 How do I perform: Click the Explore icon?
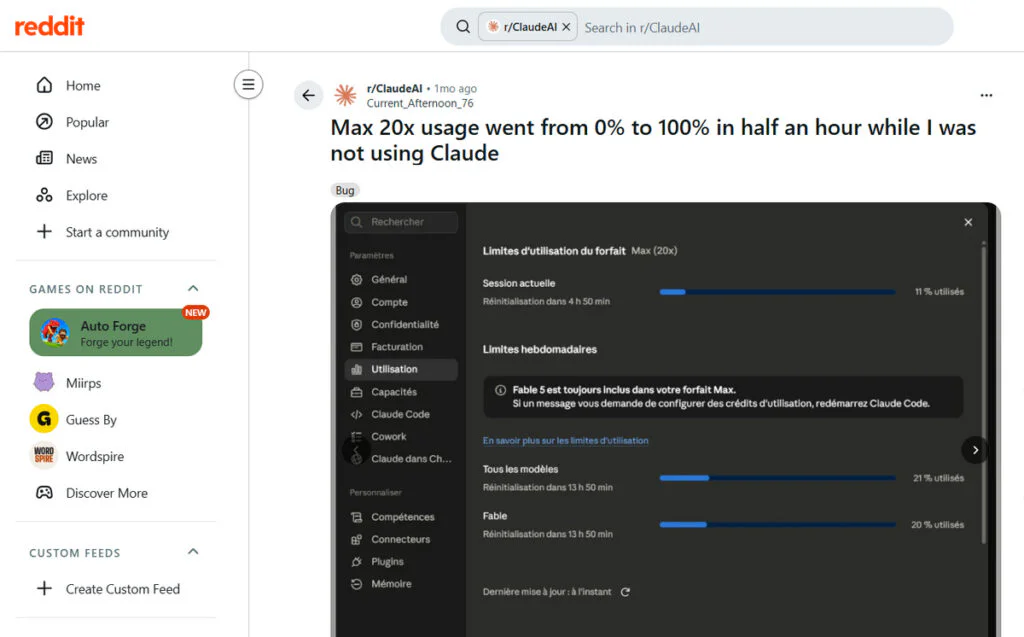click(44, 195)
